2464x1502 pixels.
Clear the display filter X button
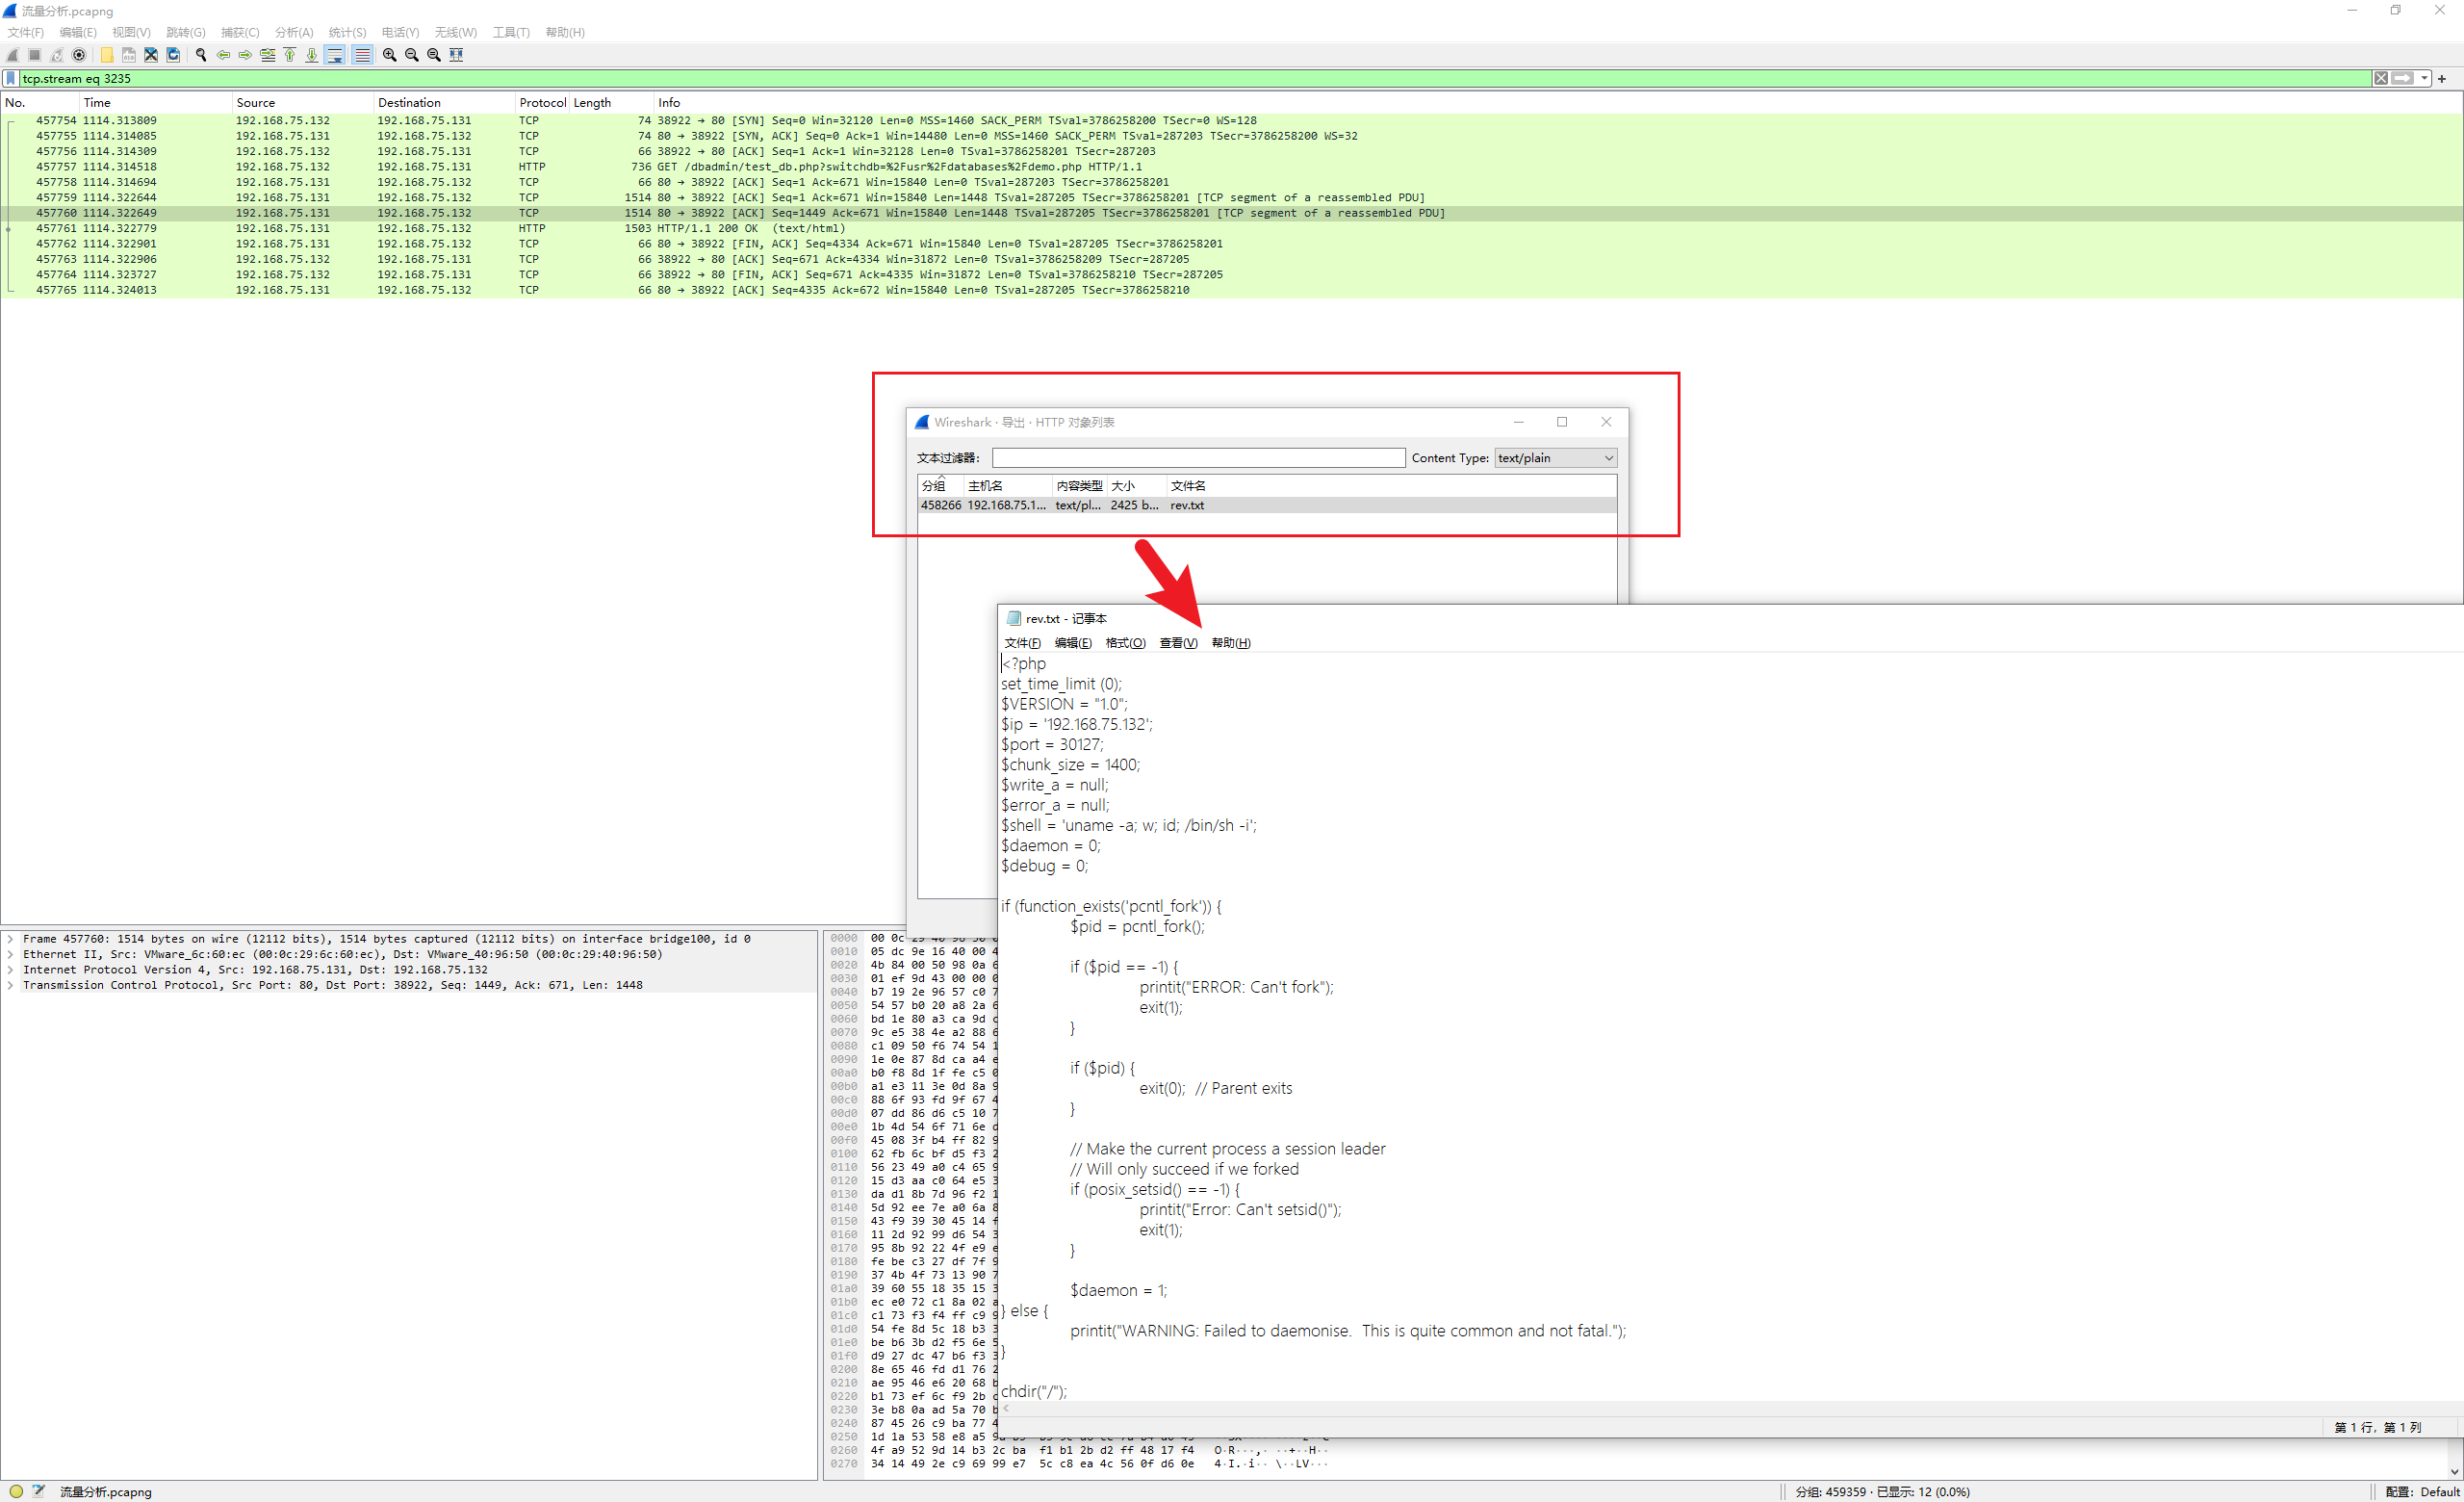(x=2381, y=78)
